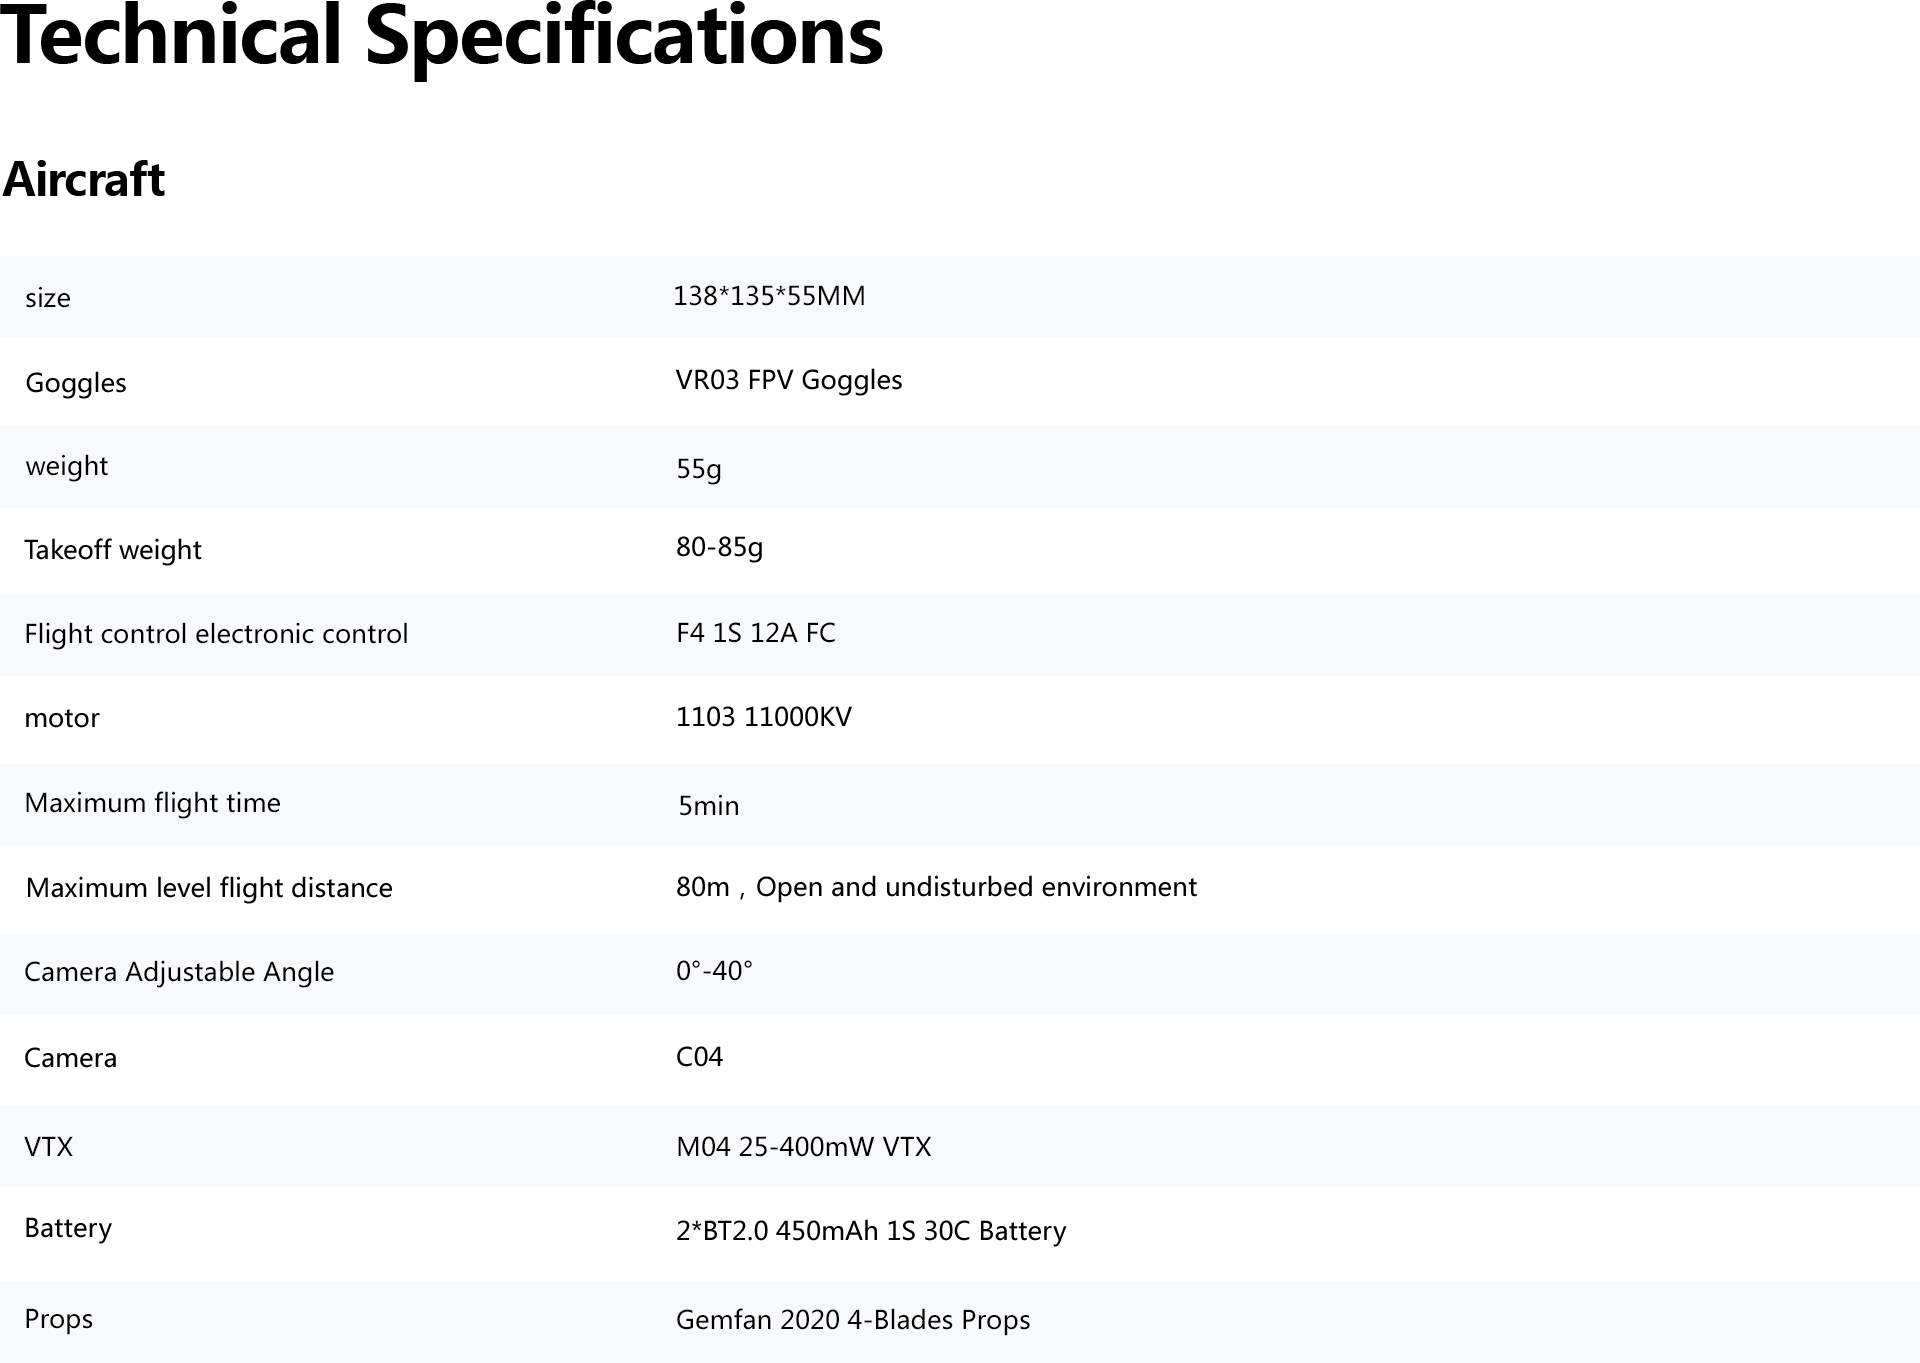1920x1363 pixels.
Task: Click the weight label in table
Action: 66,467
